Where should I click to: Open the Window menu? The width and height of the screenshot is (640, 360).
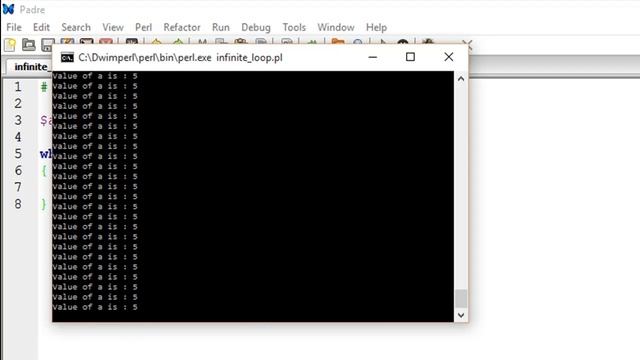point(336,27)
